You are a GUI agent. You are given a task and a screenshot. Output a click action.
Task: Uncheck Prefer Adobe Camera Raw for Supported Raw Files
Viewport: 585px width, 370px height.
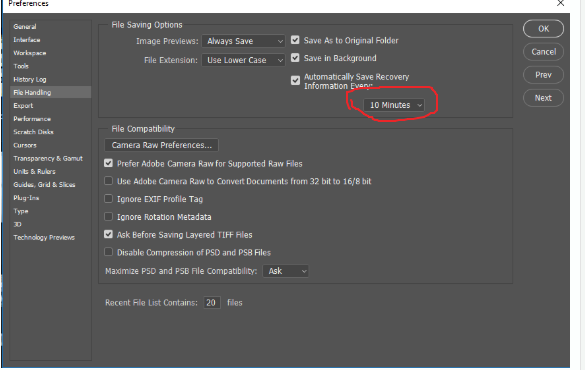pyautogui.click(x=108, y=163)
